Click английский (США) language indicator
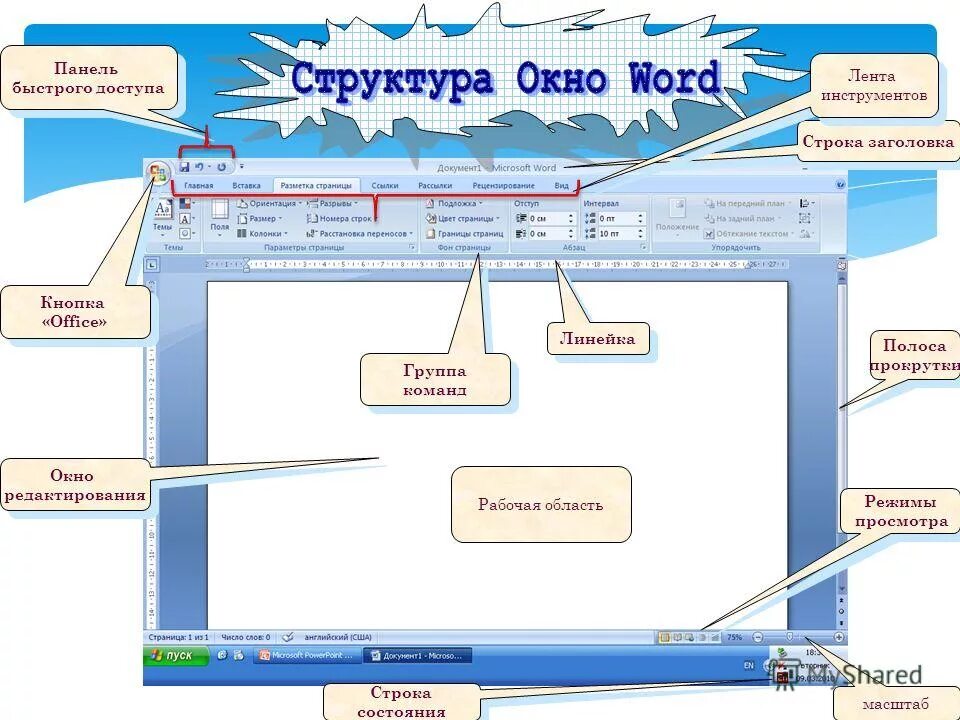The width and height of the screenshot is (960, 720). [338, 637]
